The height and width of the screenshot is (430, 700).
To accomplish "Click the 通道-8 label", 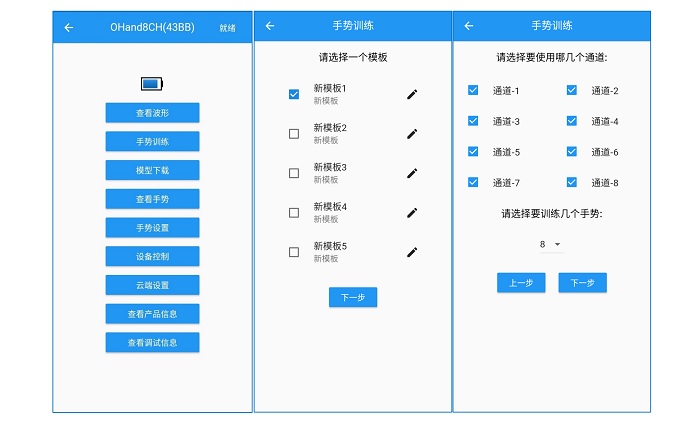I will pyautogui.click(x=604, y=183).
